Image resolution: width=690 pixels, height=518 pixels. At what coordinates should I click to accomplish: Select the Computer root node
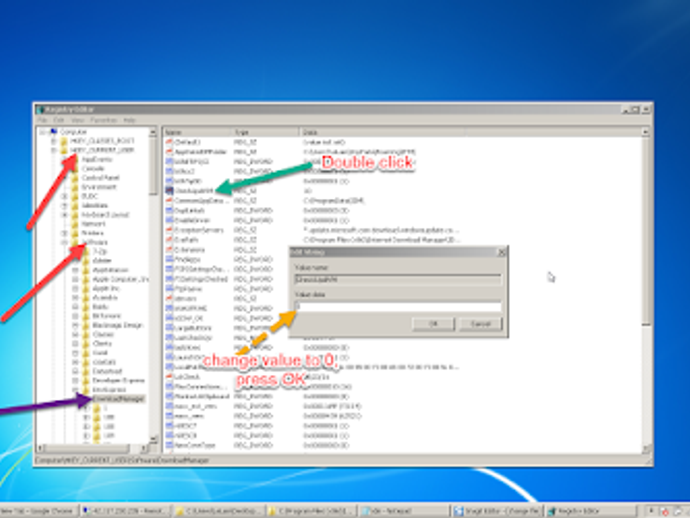pyautogui.click(x=73, y=132)
